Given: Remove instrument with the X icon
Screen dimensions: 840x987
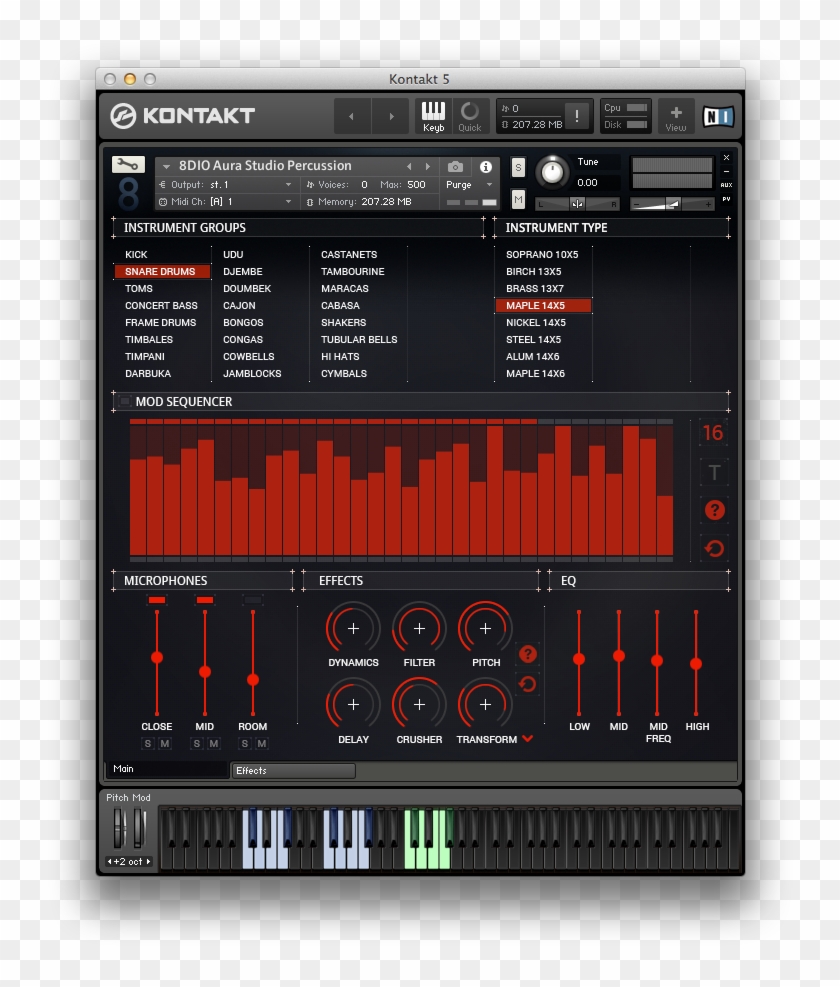Looking at the screenshot, I should [x=726, y=157].
